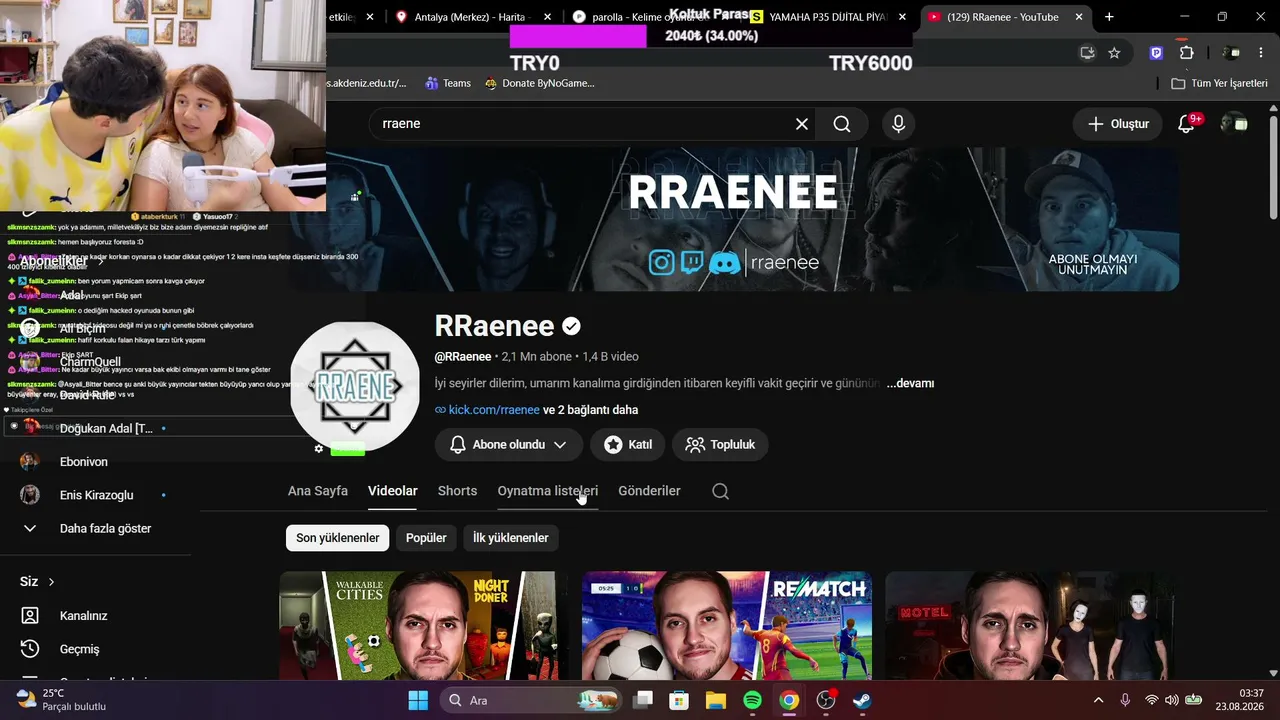This screenshot has width=1280, height=720.
Task: Open Task View on the taskbar
Action: (642, 700)
